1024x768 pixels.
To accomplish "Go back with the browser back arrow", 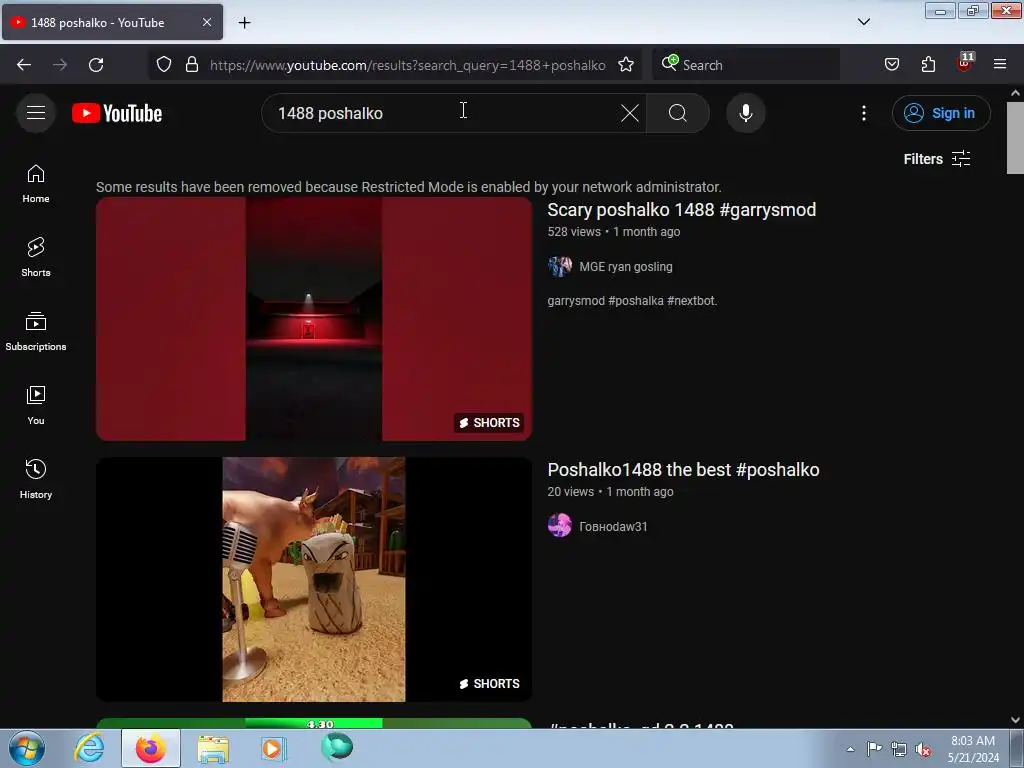I will (24, 65).
